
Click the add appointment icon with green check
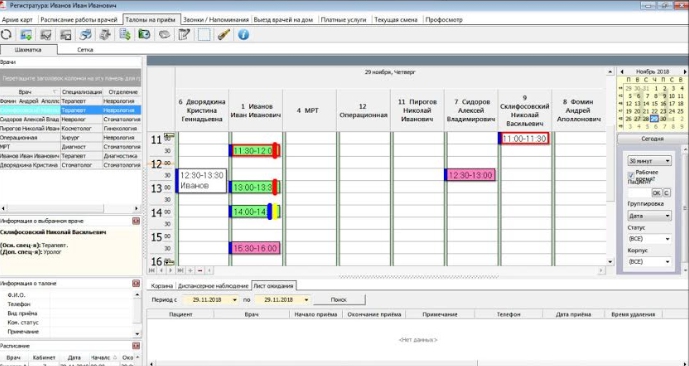point(26,34)
